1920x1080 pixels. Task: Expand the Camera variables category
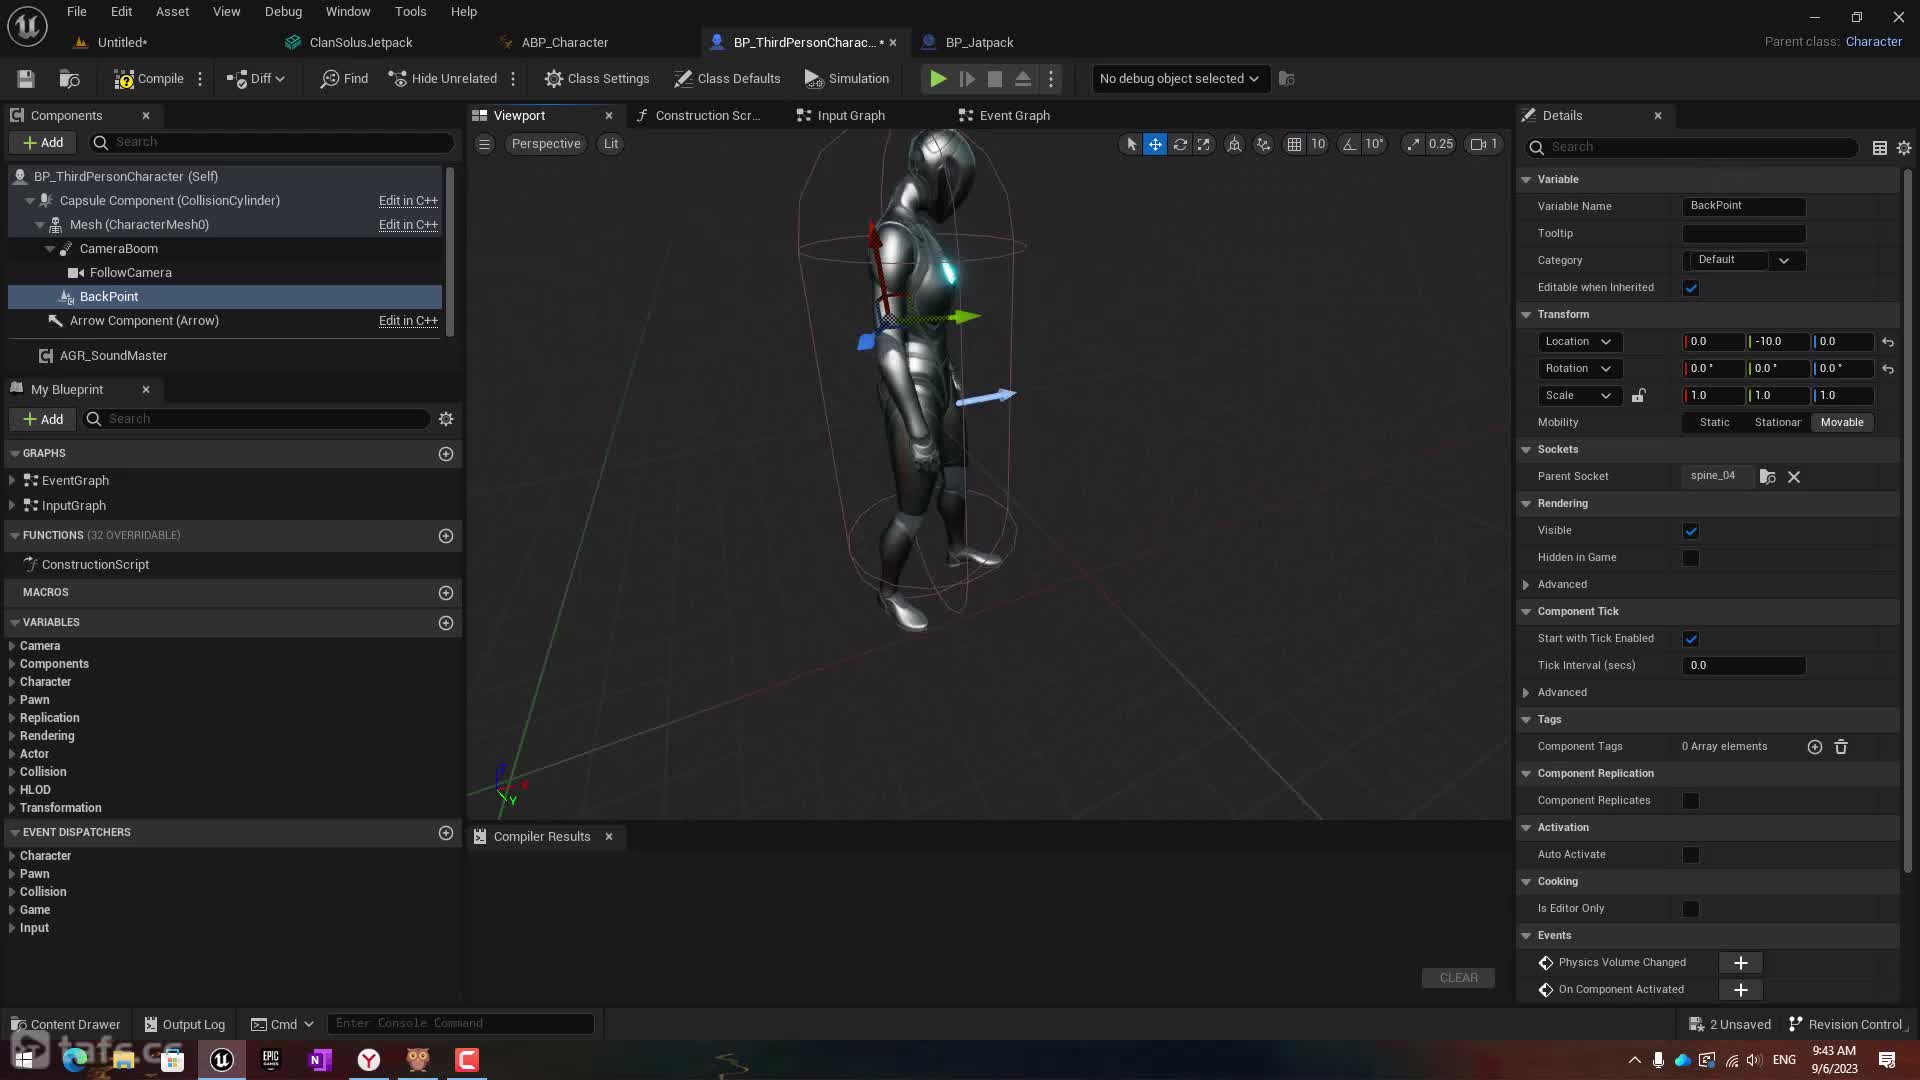point(12,646)
